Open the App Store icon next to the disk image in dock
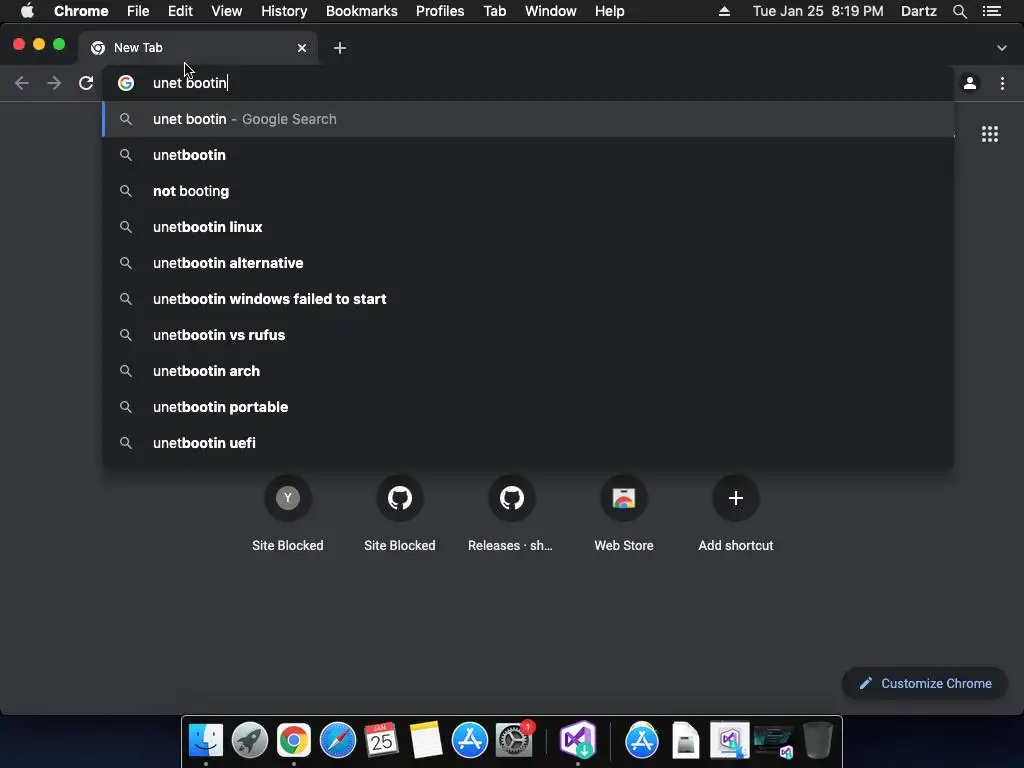 (x=642, y=741)
